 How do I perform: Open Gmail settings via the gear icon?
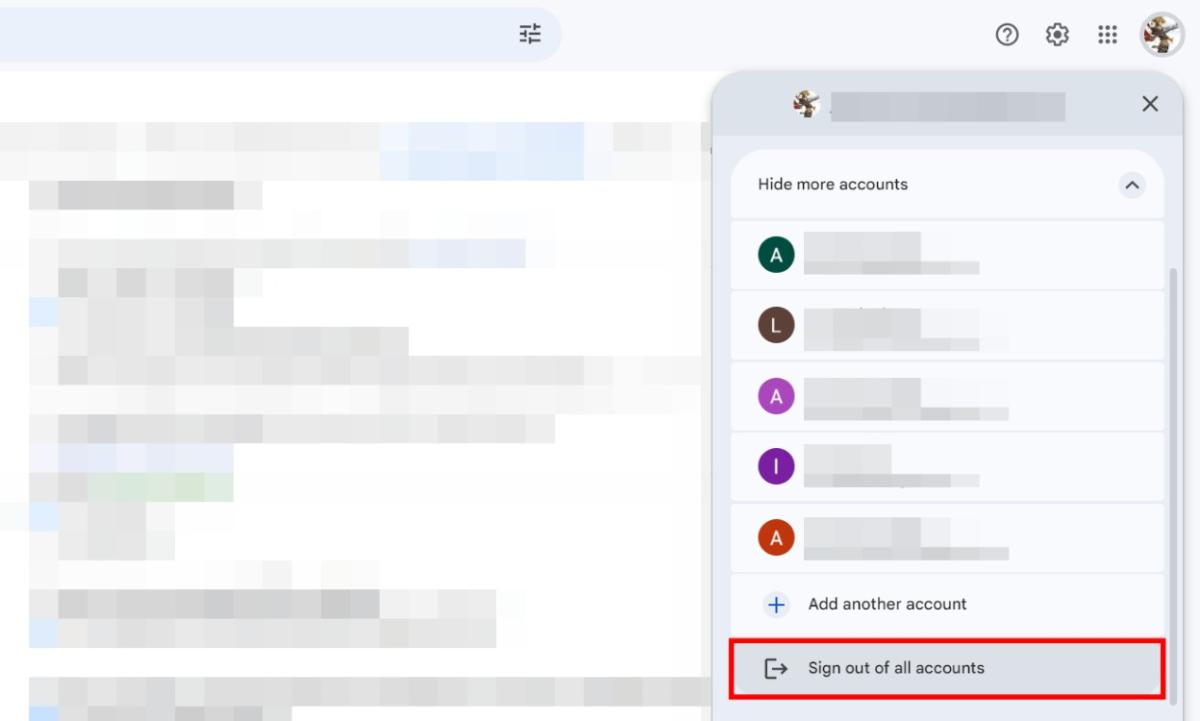point(1056,34)
